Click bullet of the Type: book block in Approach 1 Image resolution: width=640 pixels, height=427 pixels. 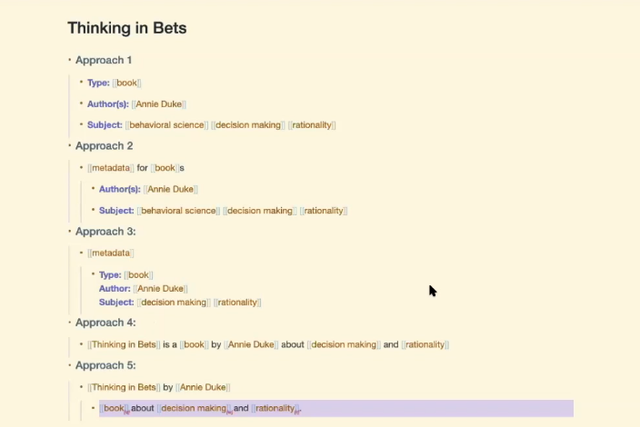[x=82, y=82]
